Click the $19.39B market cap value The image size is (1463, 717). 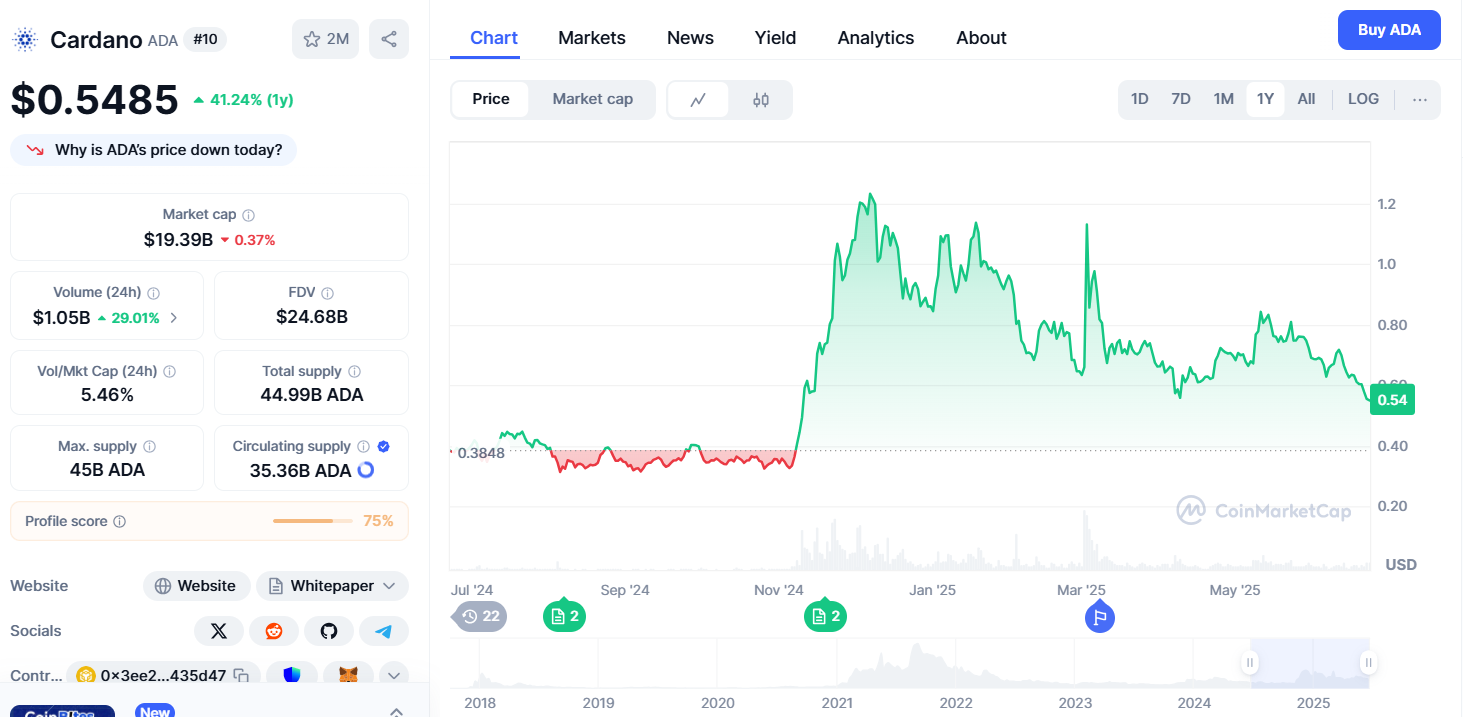[x=178, y=240]
